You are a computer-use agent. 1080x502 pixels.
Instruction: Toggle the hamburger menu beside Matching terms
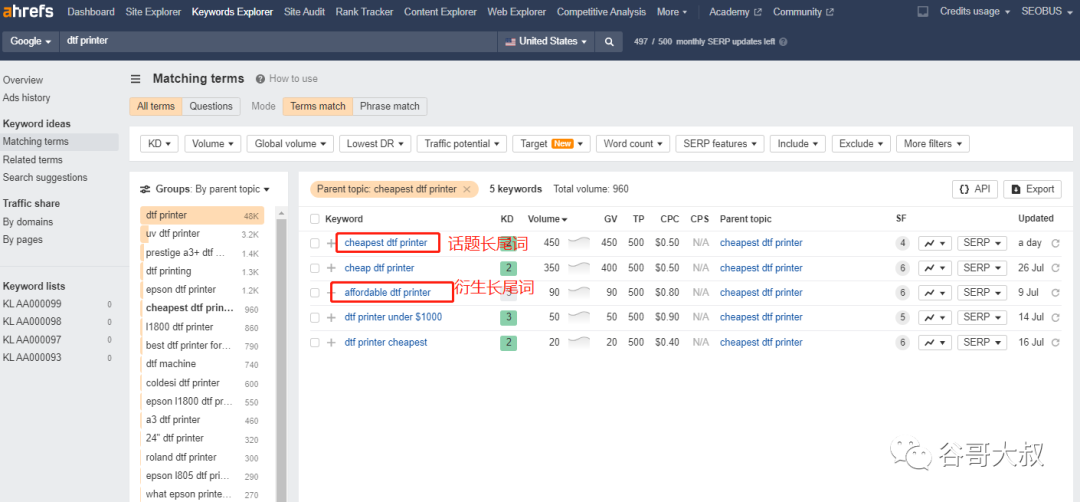click(135, 79)
